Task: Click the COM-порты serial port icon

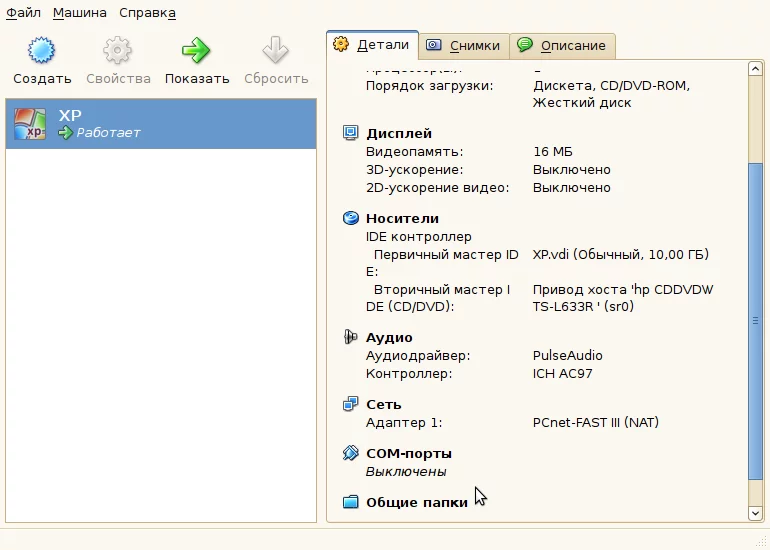Action: coord(350,453)
